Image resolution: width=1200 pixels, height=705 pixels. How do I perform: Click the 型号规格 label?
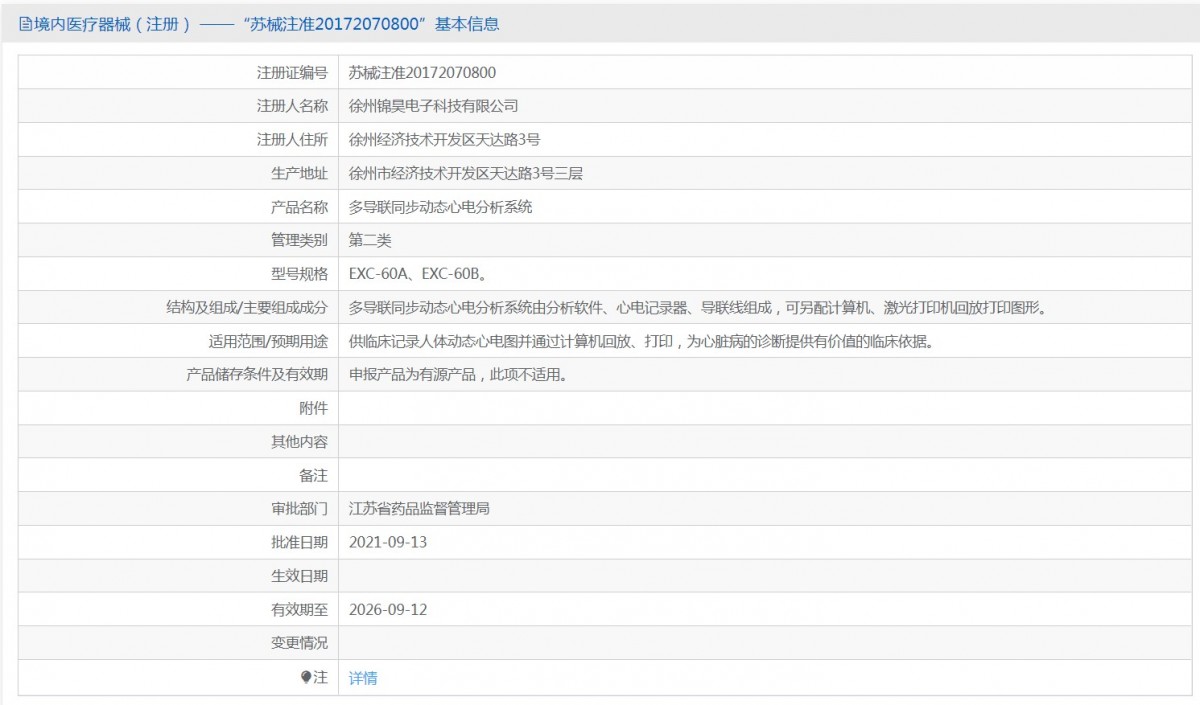(x=300, y=274)
